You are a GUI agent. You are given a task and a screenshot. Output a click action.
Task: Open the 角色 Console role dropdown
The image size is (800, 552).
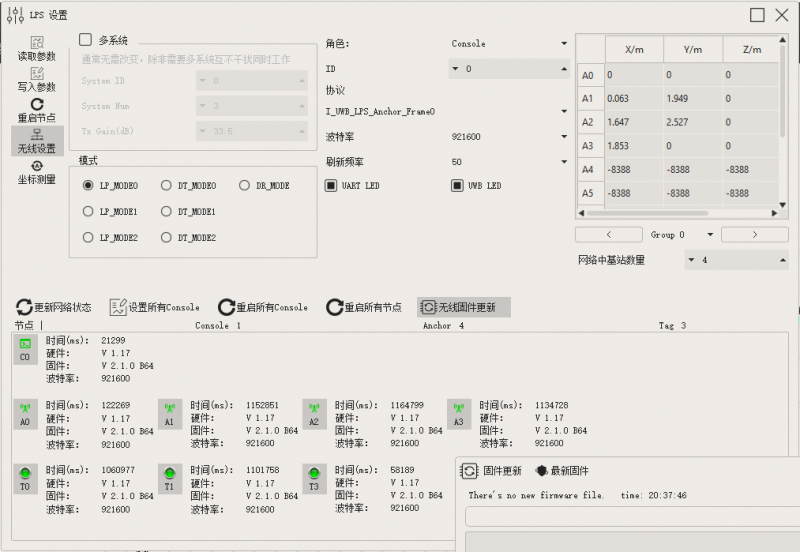point(509,43)
